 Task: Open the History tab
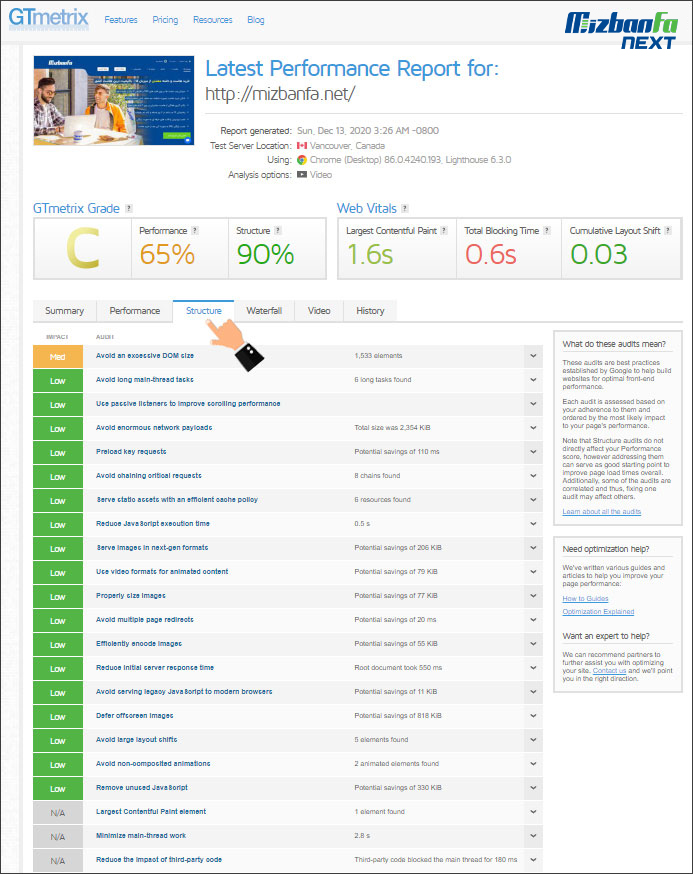pyautogui.click(x=370, y=310)
